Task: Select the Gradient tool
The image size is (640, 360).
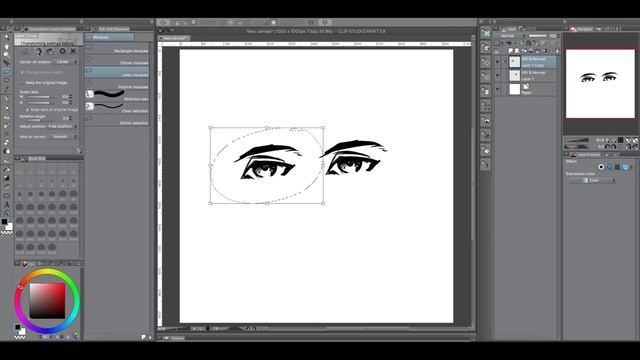Action: click(7, 178)
